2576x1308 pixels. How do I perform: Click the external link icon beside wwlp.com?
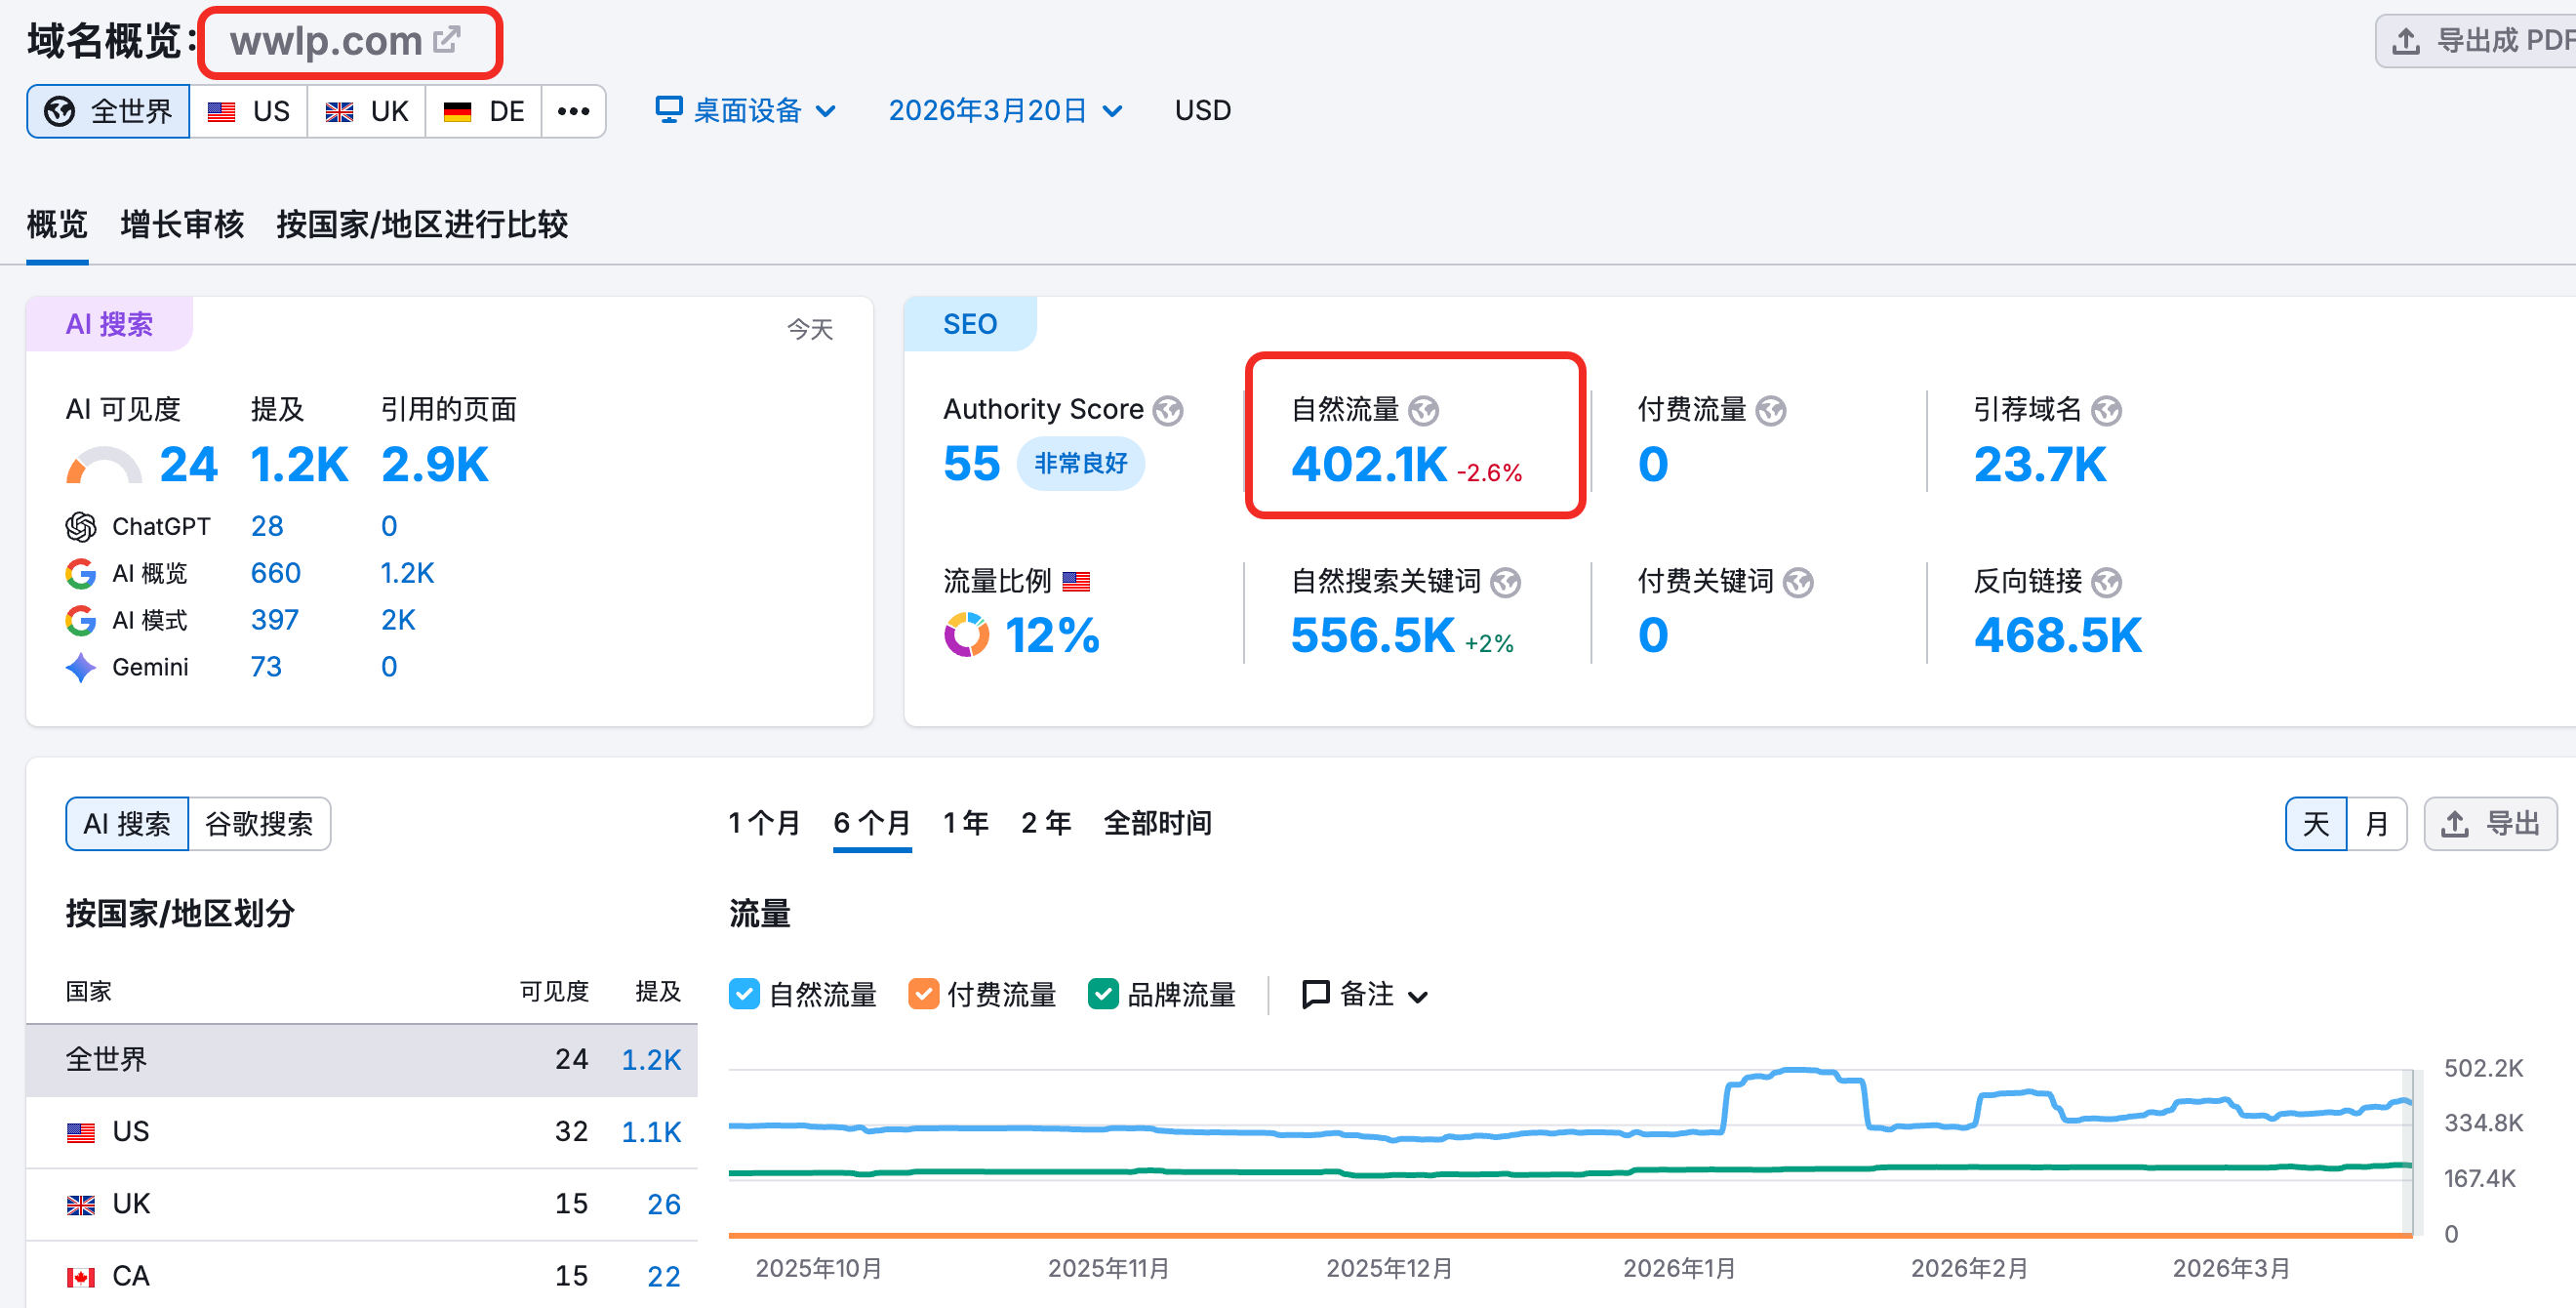click(x=447, y=40)
